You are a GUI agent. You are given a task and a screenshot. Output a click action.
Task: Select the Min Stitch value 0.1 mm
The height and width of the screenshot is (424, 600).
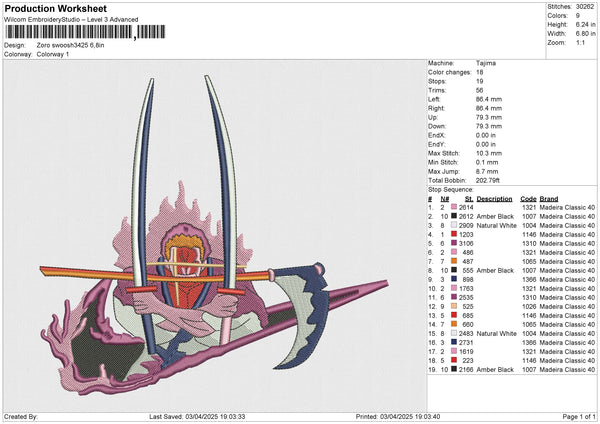point(487,162)
